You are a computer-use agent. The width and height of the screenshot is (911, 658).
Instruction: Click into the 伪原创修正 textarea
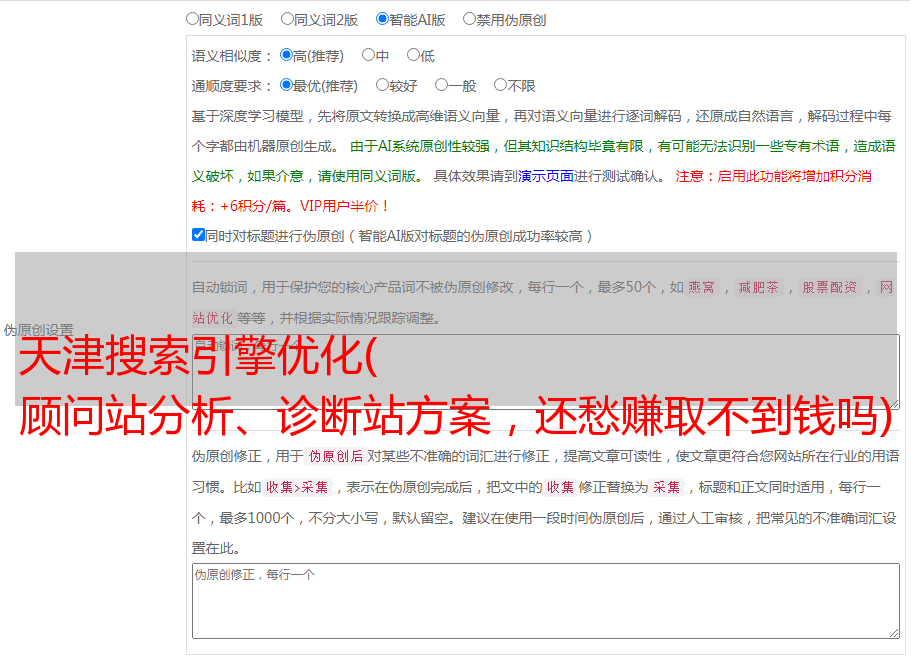[546, 601]
